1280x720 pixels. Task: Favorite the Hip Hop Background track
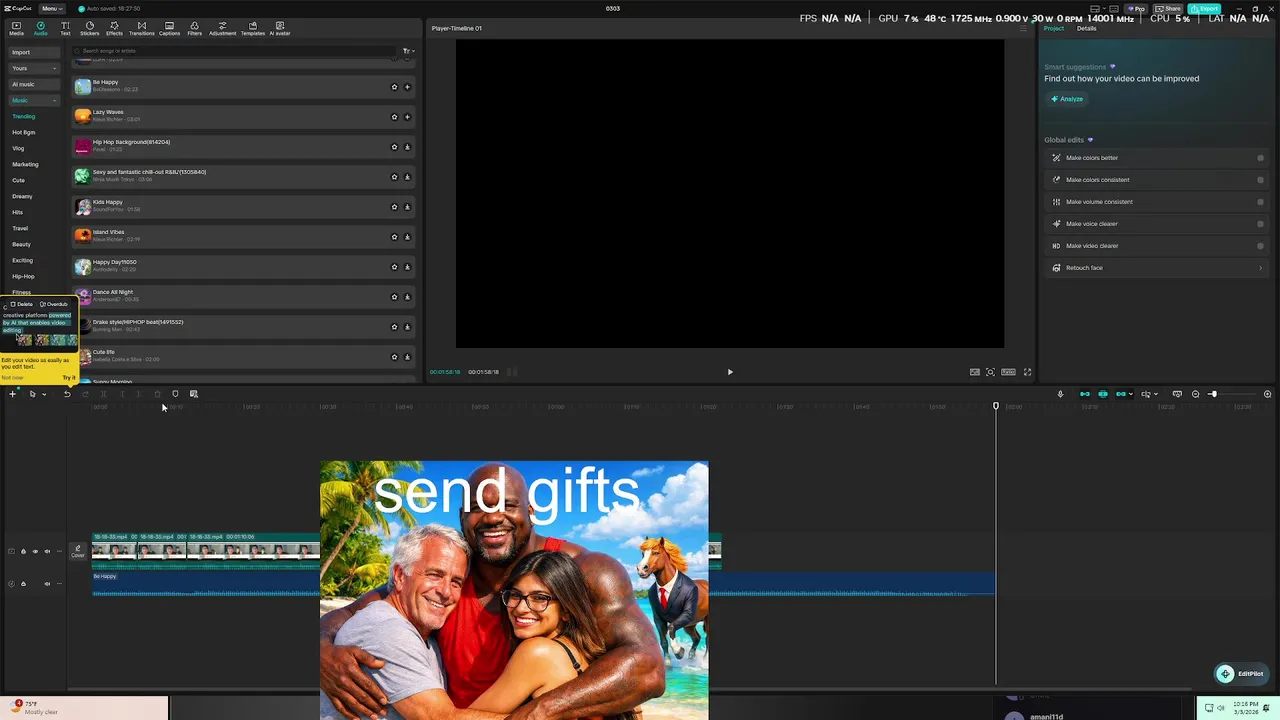pyautogui.click(x=394, y=147)
